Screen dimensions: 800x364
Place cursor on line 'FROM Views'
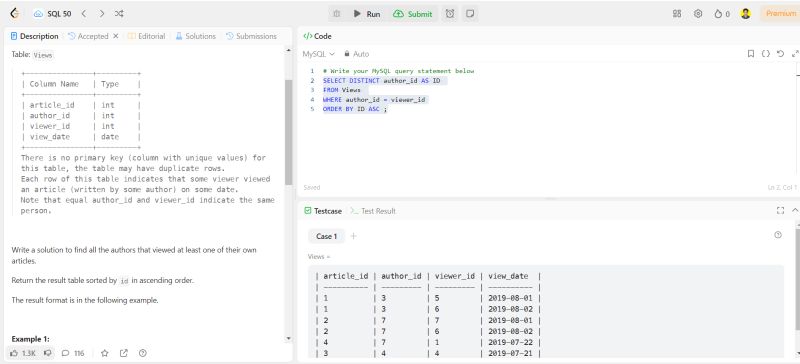[341, 90]
